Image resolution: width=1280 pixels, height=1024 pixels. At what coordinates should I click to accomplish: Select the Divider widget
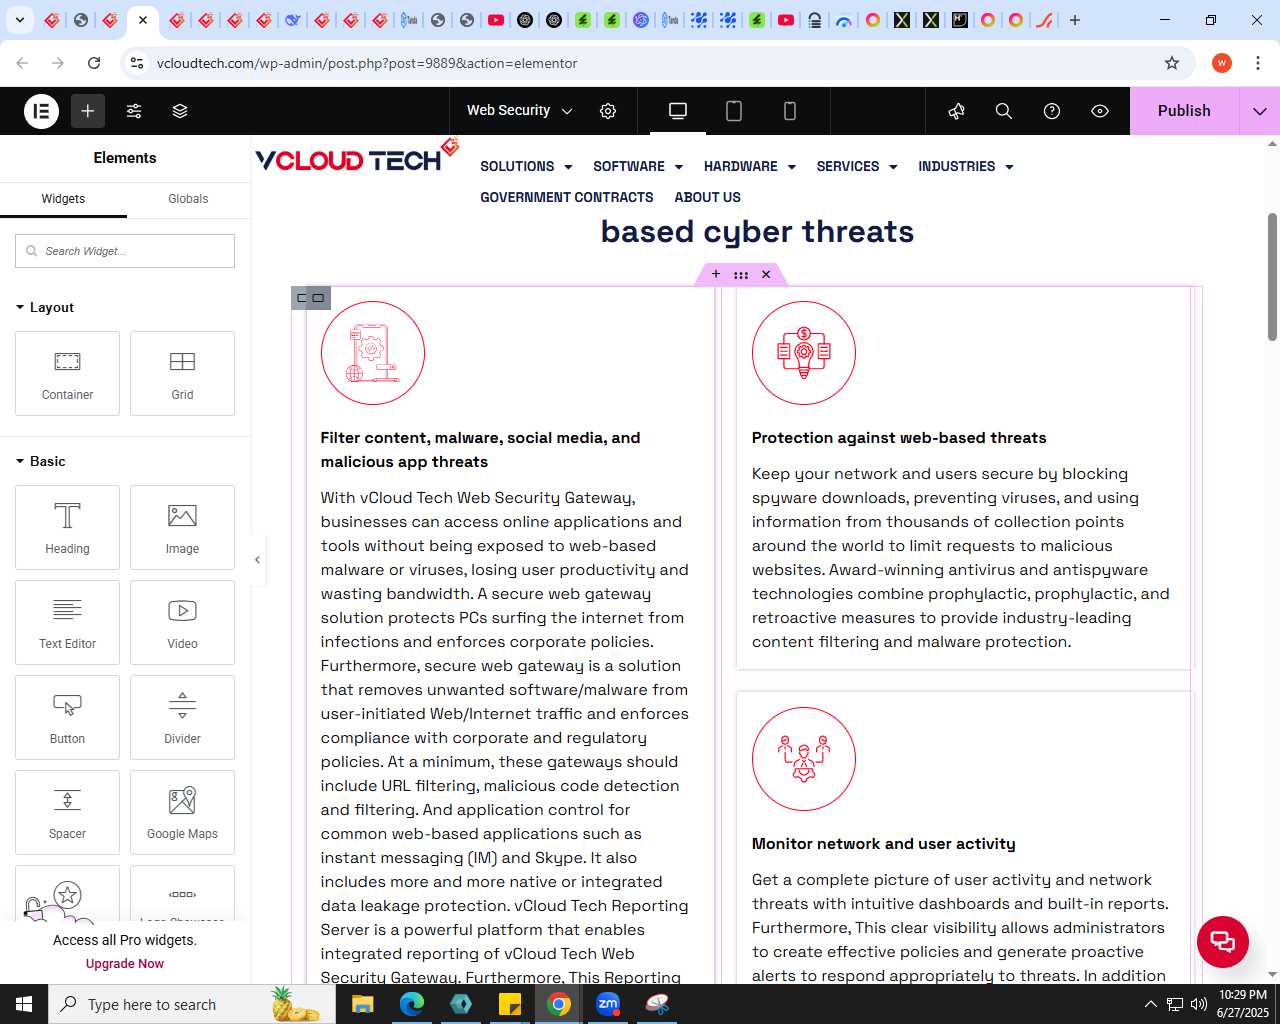click(182, 717)
